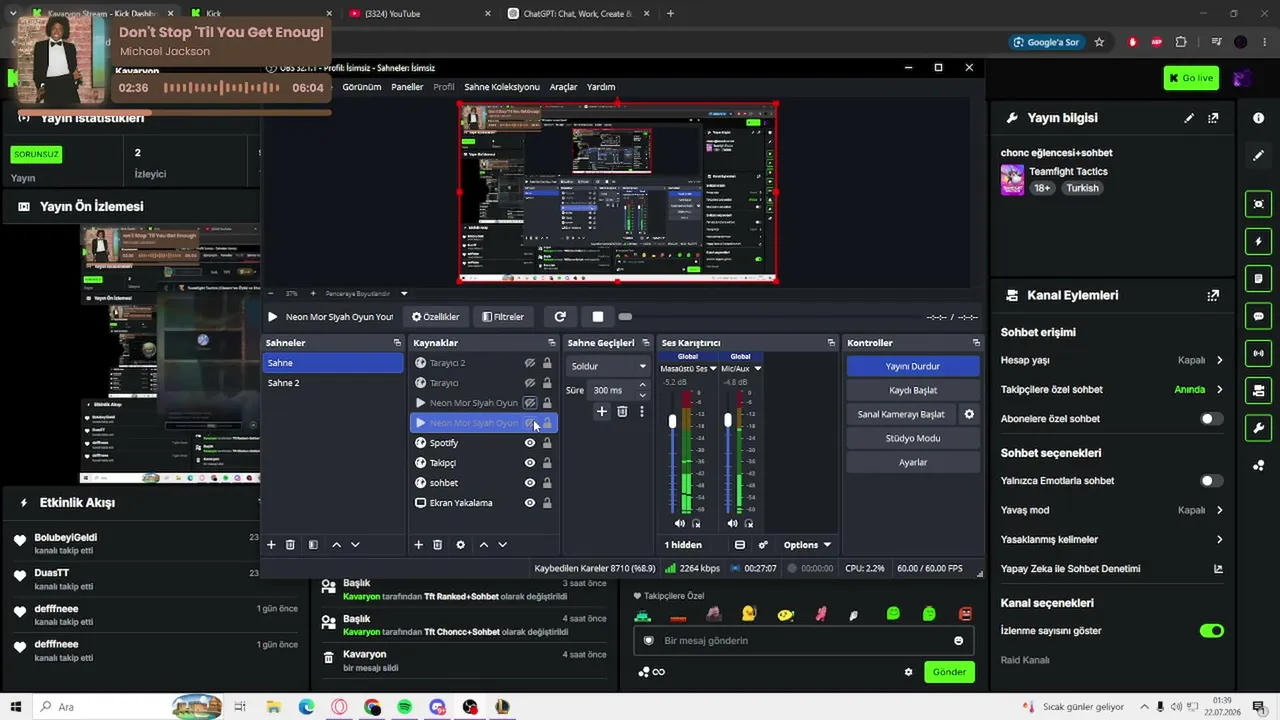
Task: Click the media seek slider handle
Action: [x=625, y=317]
